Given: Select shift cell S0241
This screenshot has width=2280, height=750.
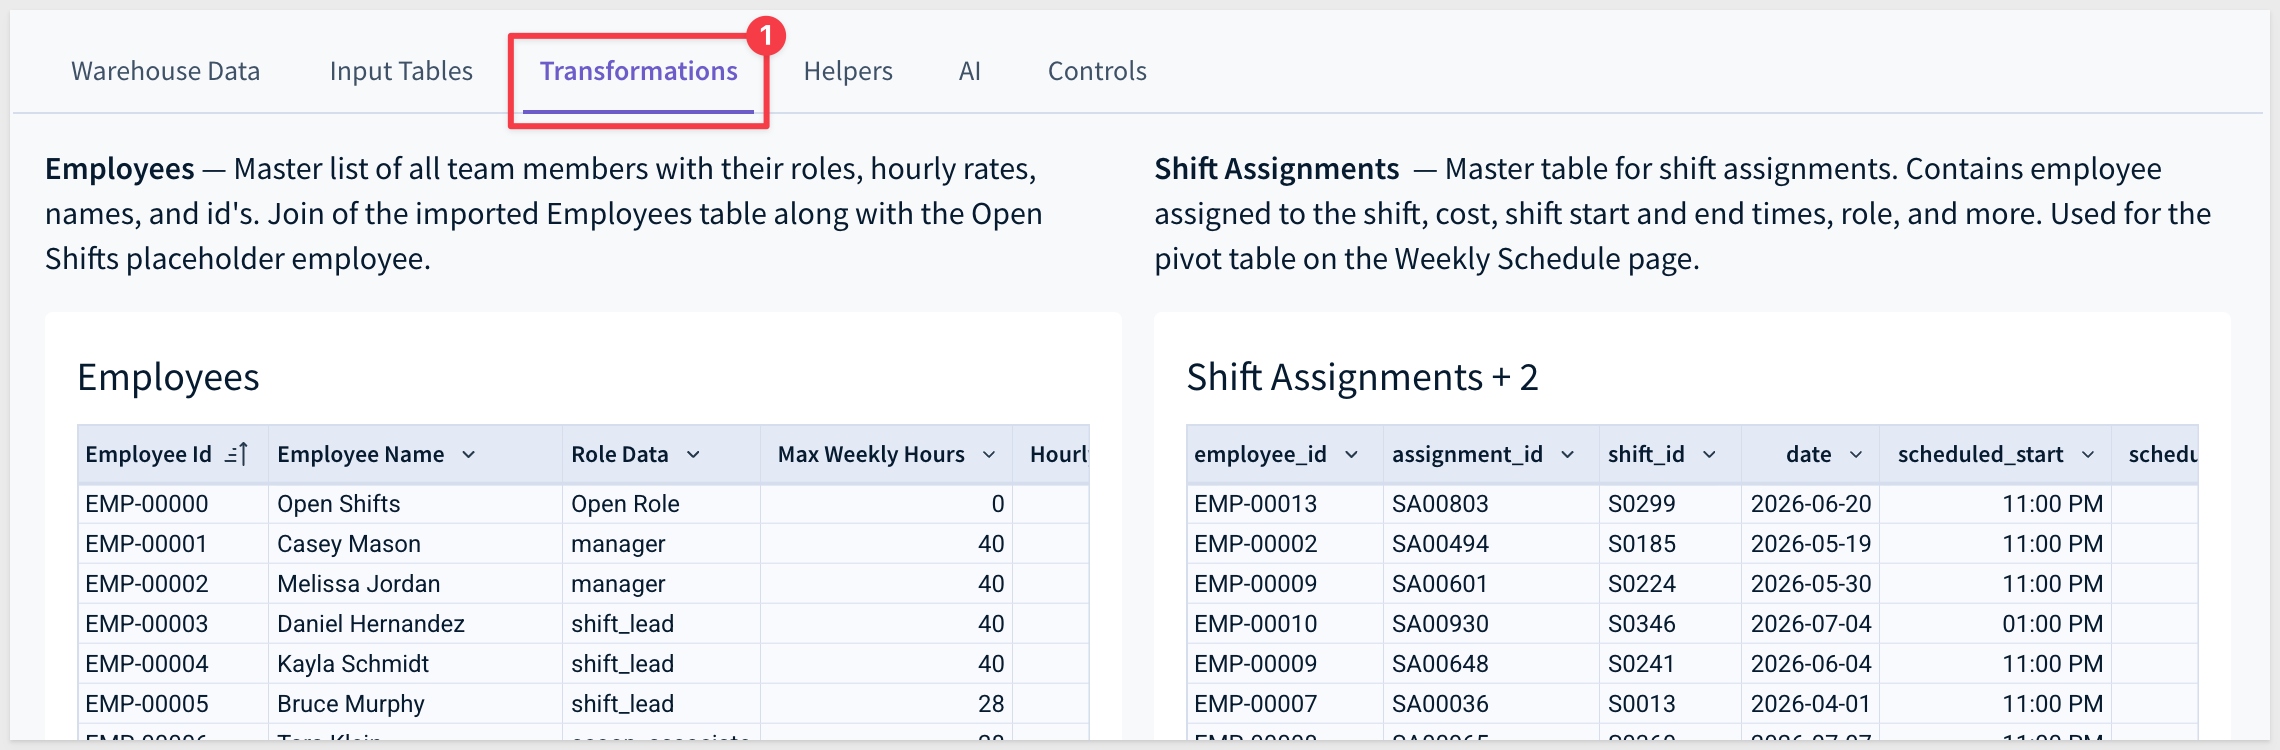Looking at the screenshot, I should click(1670, 664).
